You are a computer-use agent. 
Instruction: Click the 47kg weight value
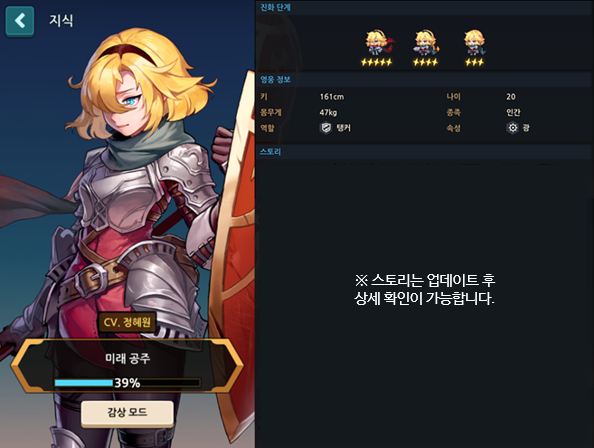tap(328, 112)
